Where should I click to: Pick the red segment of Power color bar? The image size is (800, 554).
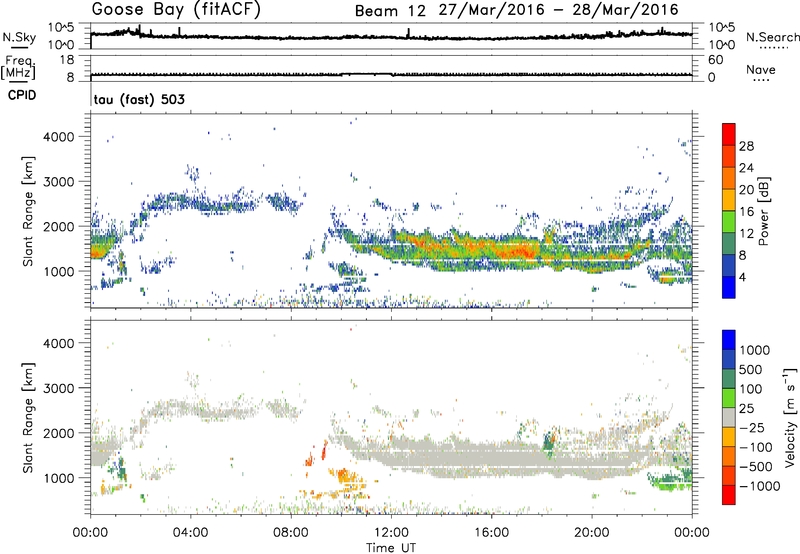click(729, 134)
